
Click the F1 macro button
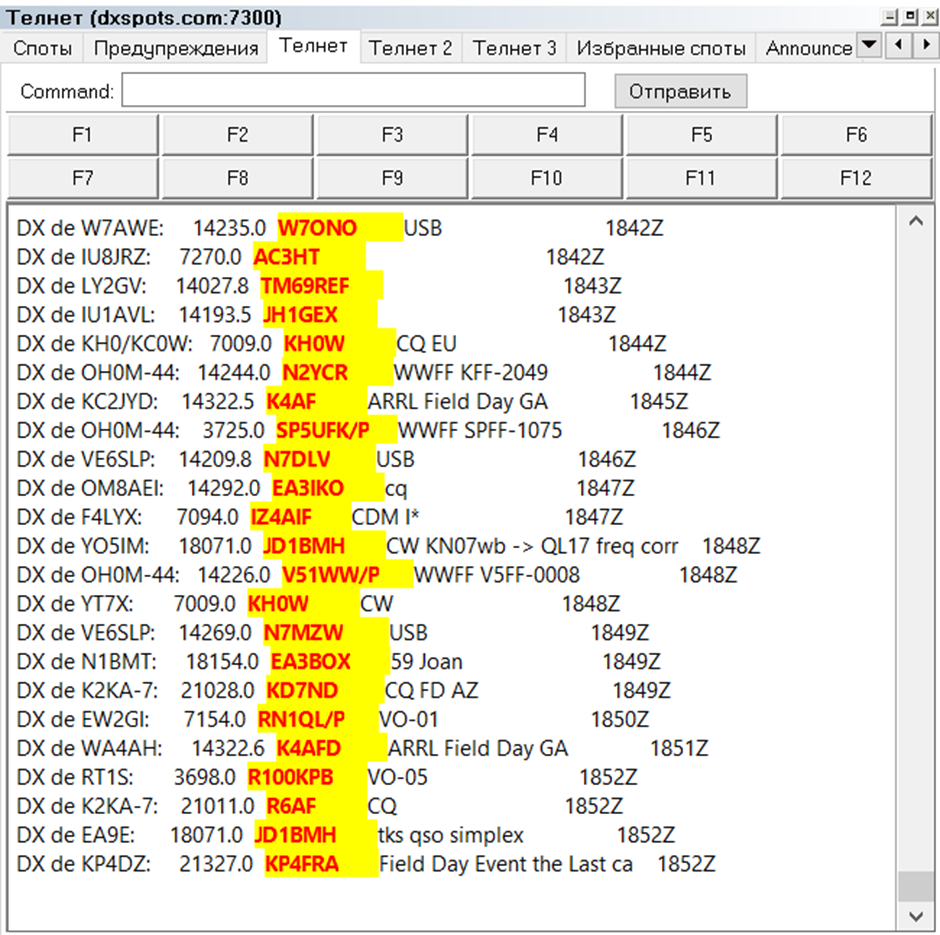tap(83, 135)
